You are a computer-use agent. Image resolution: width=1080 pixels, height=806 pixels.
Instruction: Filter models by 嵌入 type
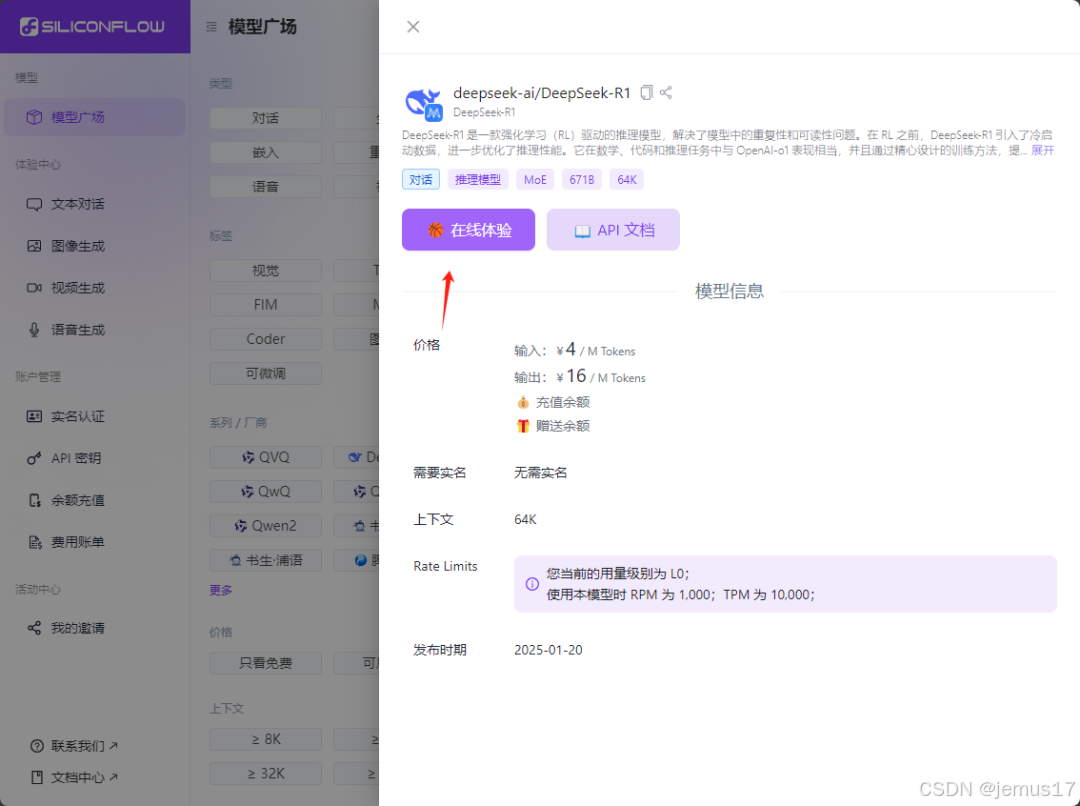point(265,152)
